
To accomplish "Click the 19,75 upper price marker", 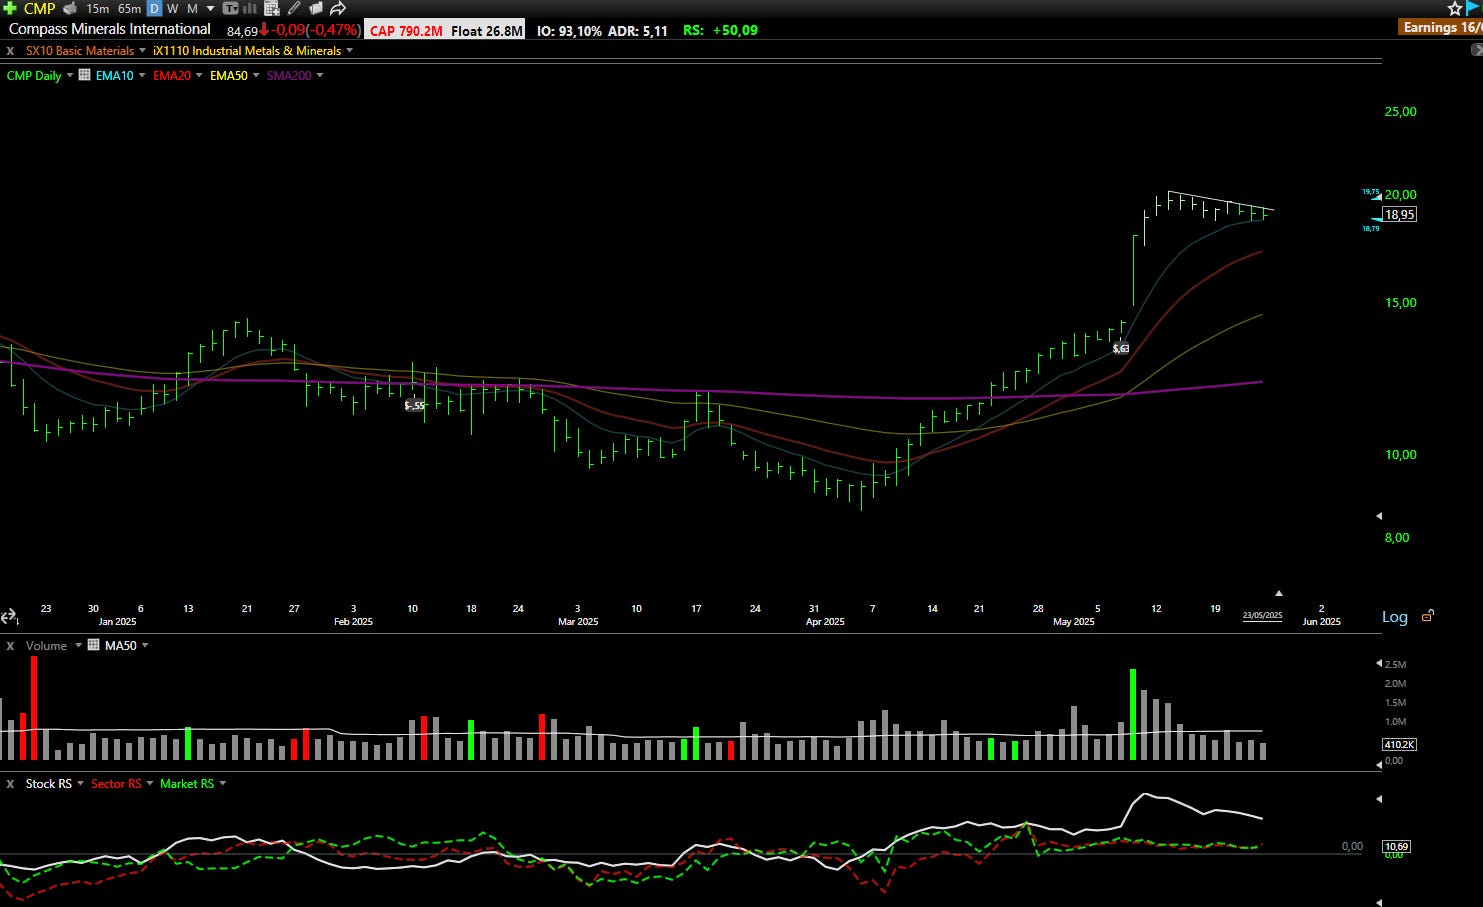I will (1370, 191).
